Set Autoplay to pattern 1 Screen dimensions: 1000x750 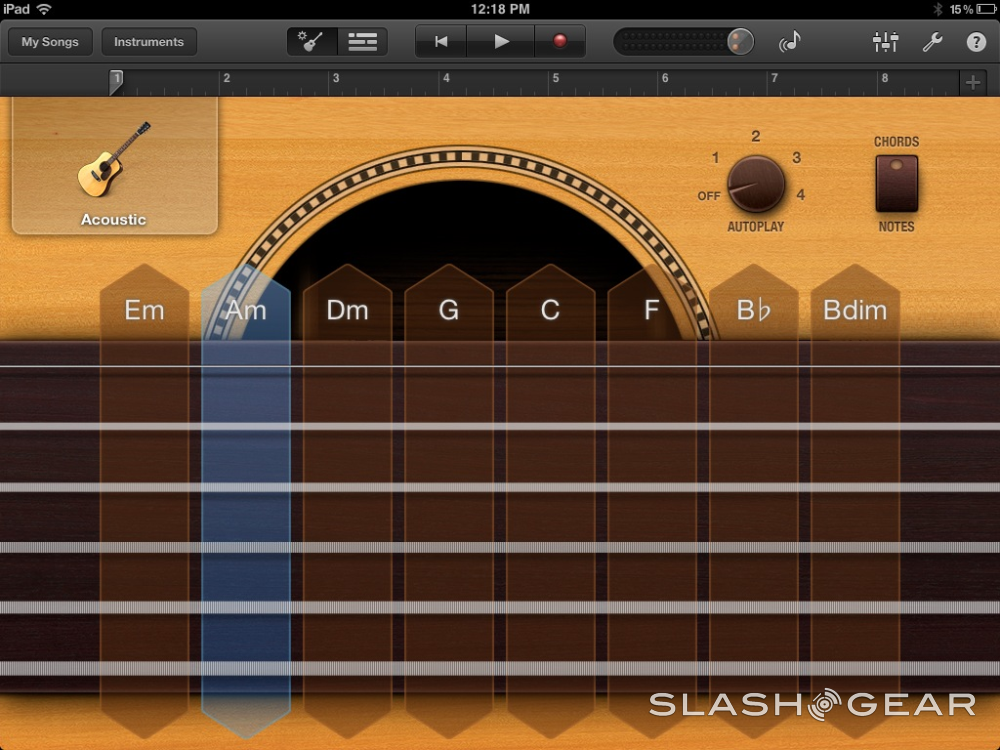coord(716,158)
